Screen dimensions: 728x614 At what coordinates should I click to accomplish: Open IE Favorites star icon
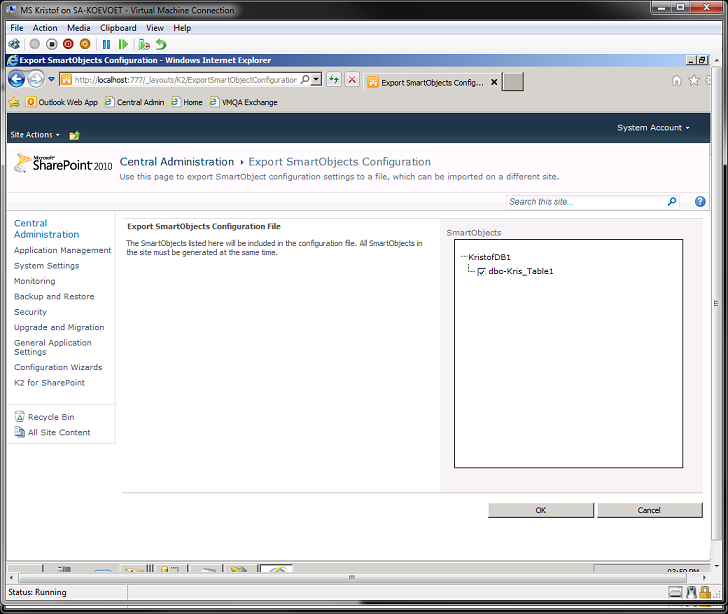694,81
